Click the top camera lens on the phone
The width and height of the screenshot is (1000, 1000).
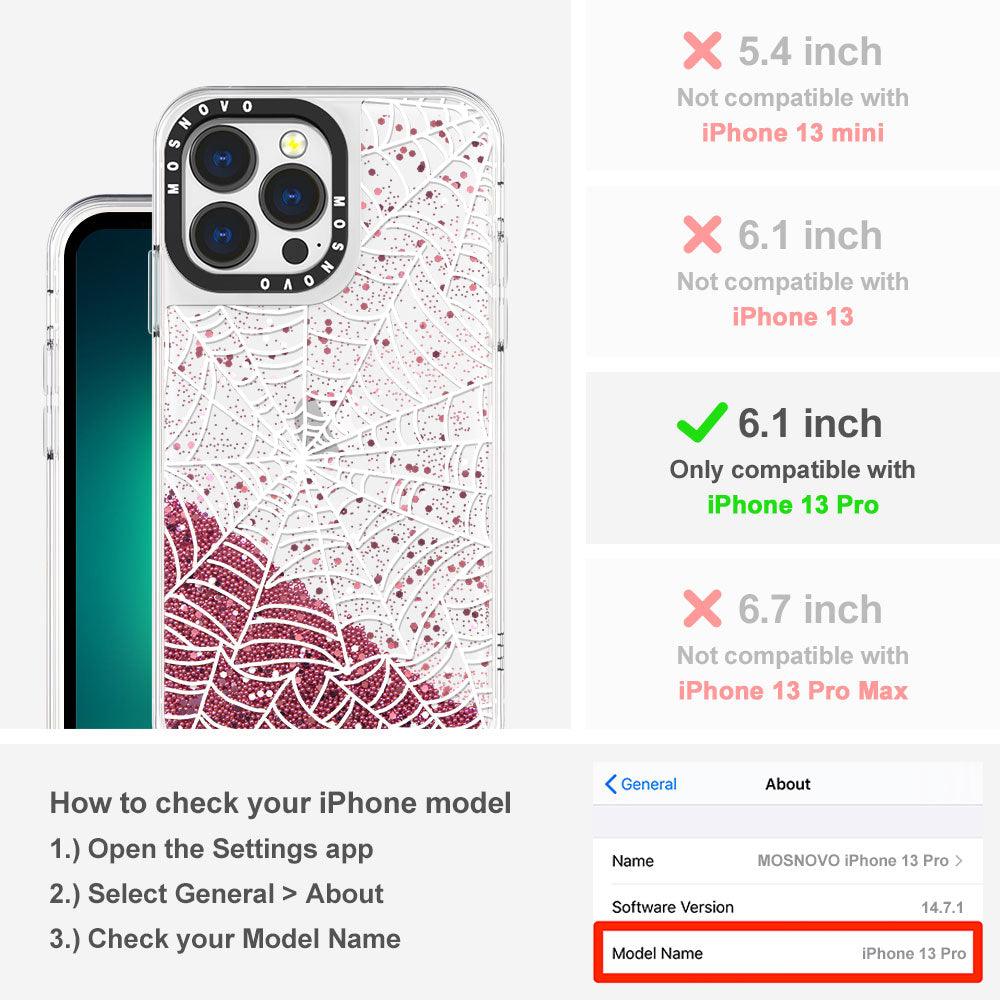(x=223, y=158)
